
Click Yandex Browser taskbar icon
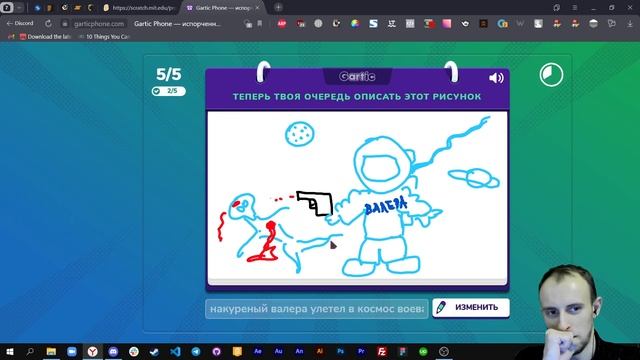click(x=93, y=351)
